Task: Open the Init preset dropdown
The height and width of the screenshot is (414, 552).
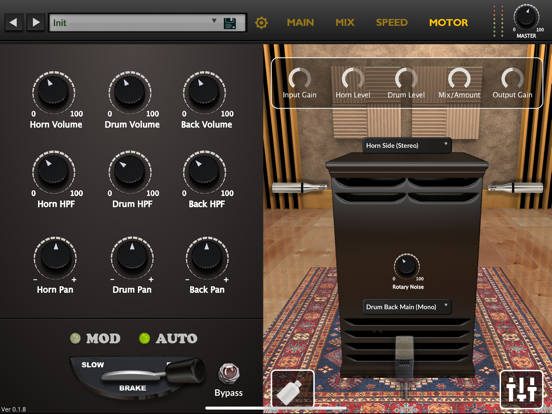Action: pos(147,23)
